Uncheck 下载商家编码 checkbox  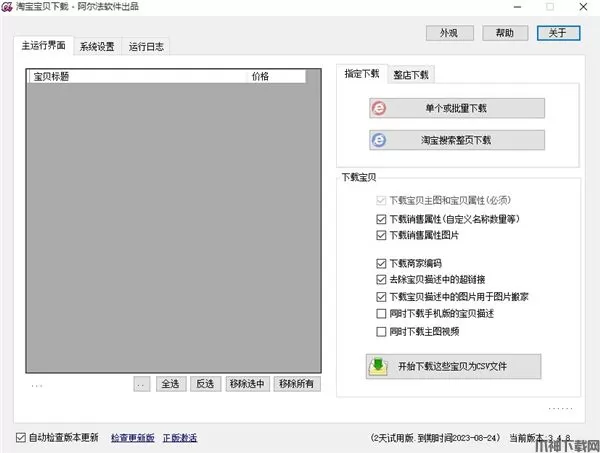pyautogui.click(x=380, y=262)
